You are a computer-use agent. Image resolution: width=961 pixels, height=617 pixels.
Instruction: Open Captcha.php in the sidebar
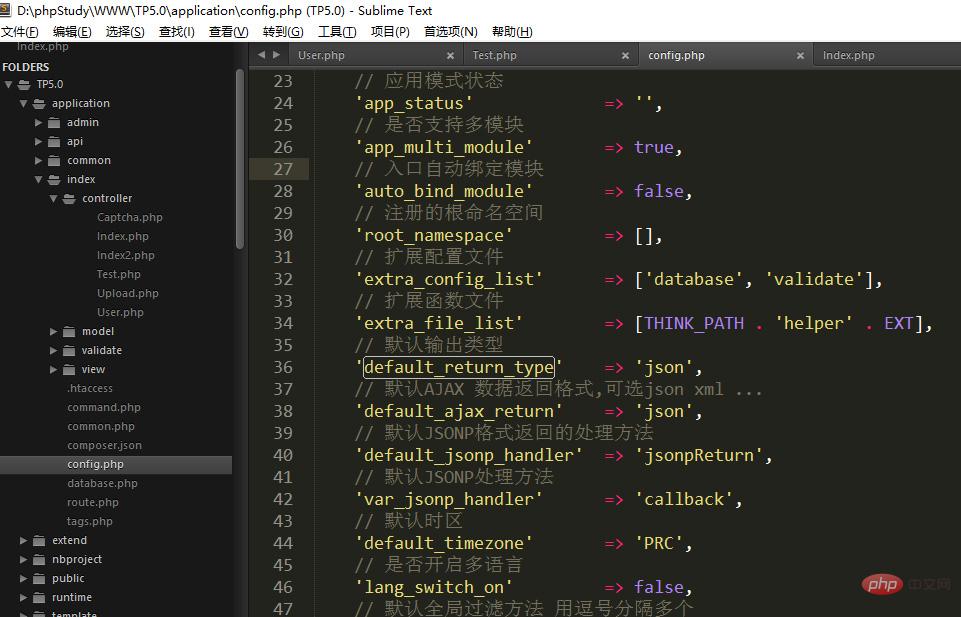tap(130, 218)
